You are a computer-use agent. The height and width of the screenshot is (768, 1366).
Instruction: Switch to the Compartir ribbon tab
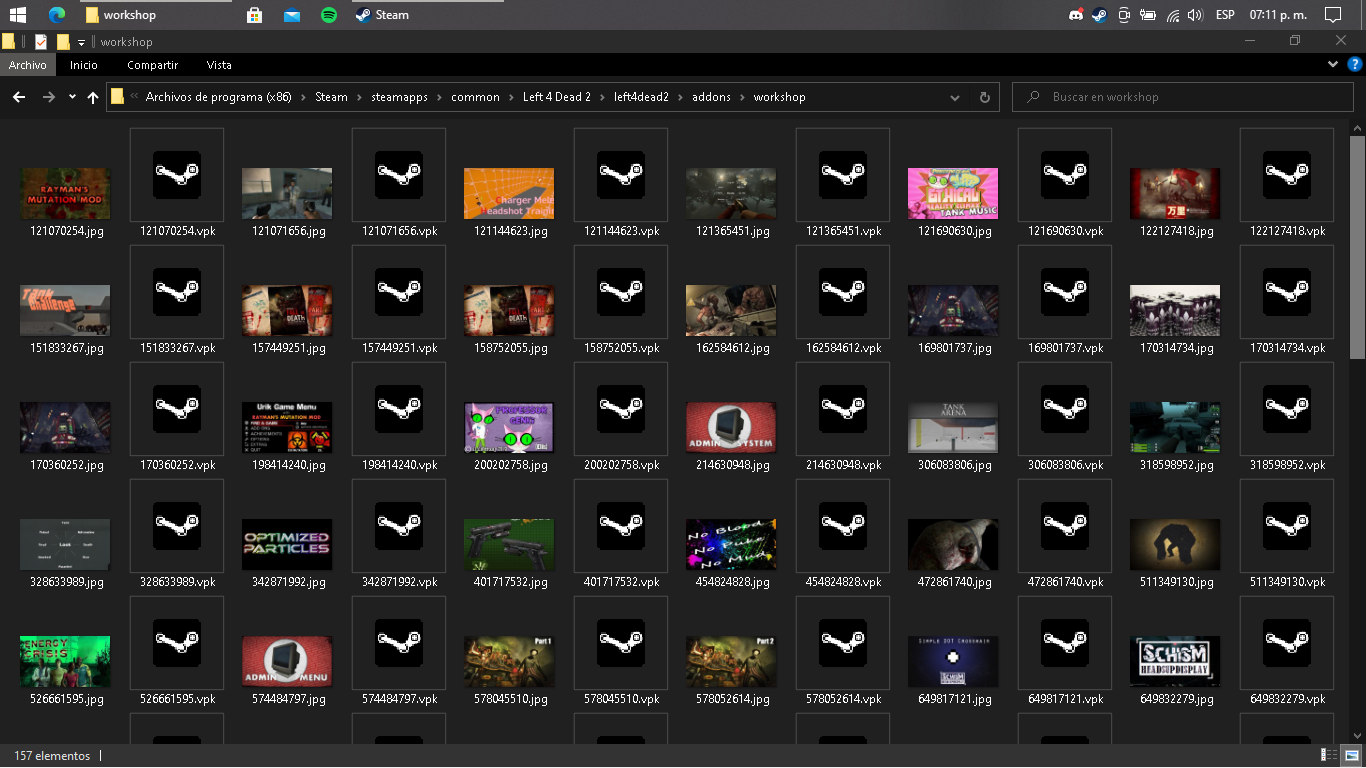click(153, 65)
